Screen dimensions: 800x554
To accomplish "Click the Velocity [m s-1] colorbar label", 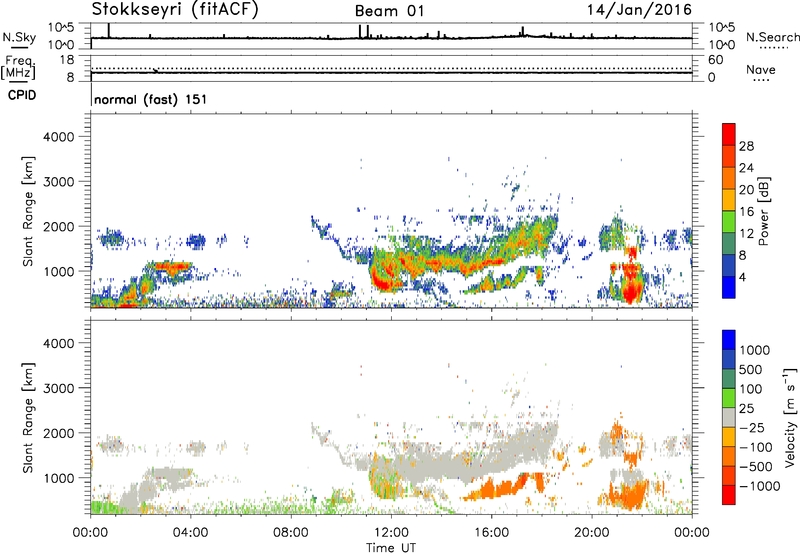I will click(790, 417).
